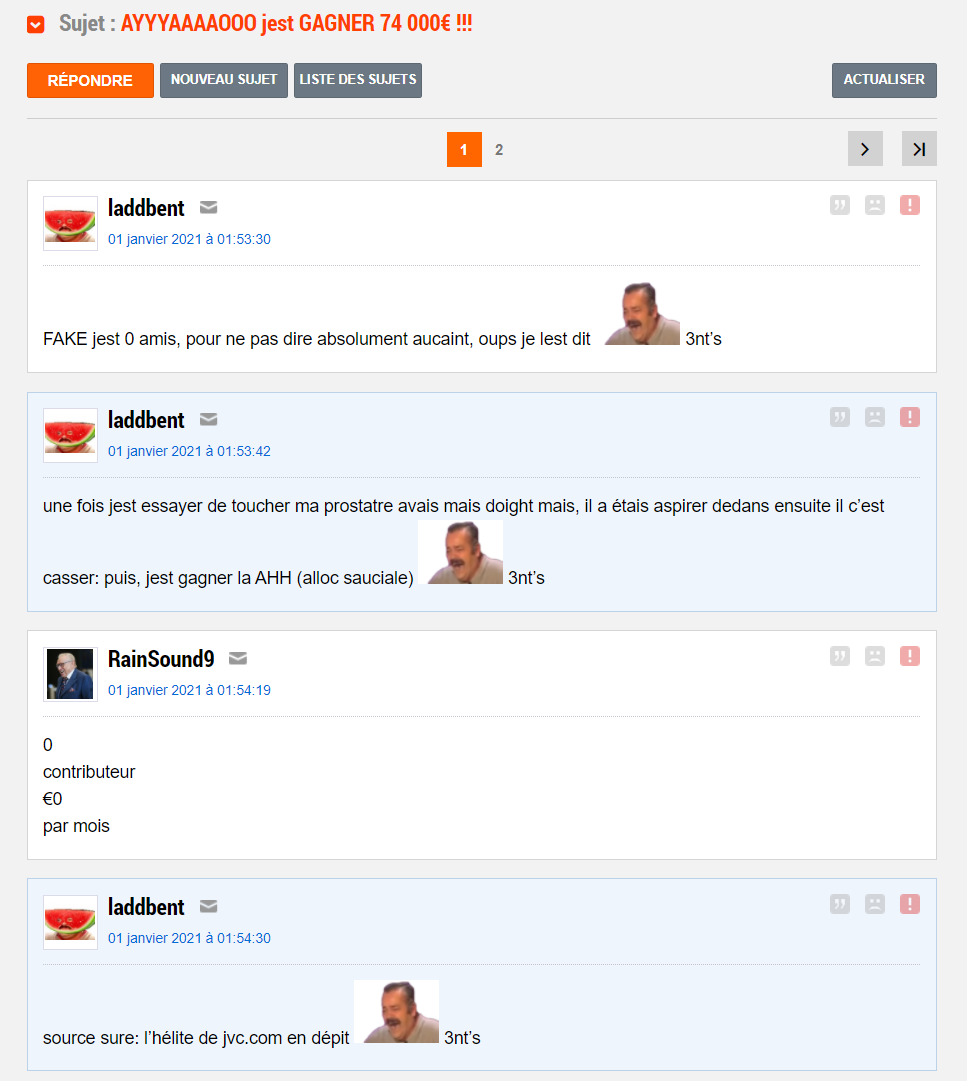Screen dimensions: 967x1081
Task: Click quote icon on first laddbent post
Action: click(x=839, y=205)
